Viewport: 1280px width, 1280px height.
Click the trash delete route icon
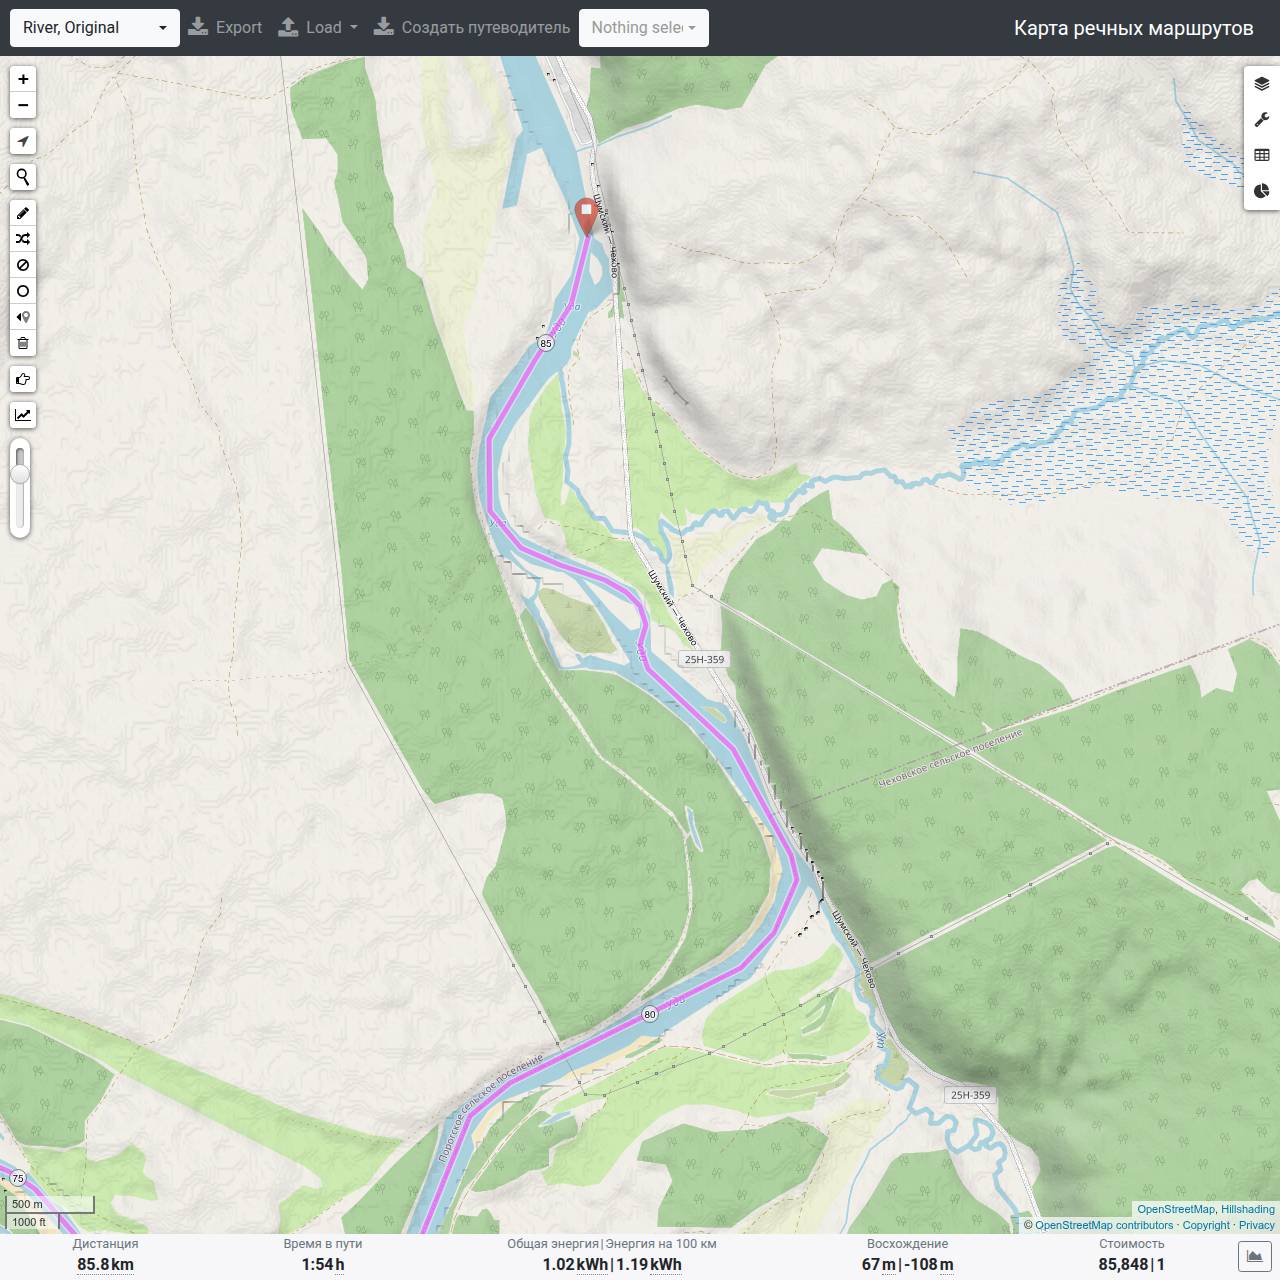pyautogui.click(x=23, y=343)
